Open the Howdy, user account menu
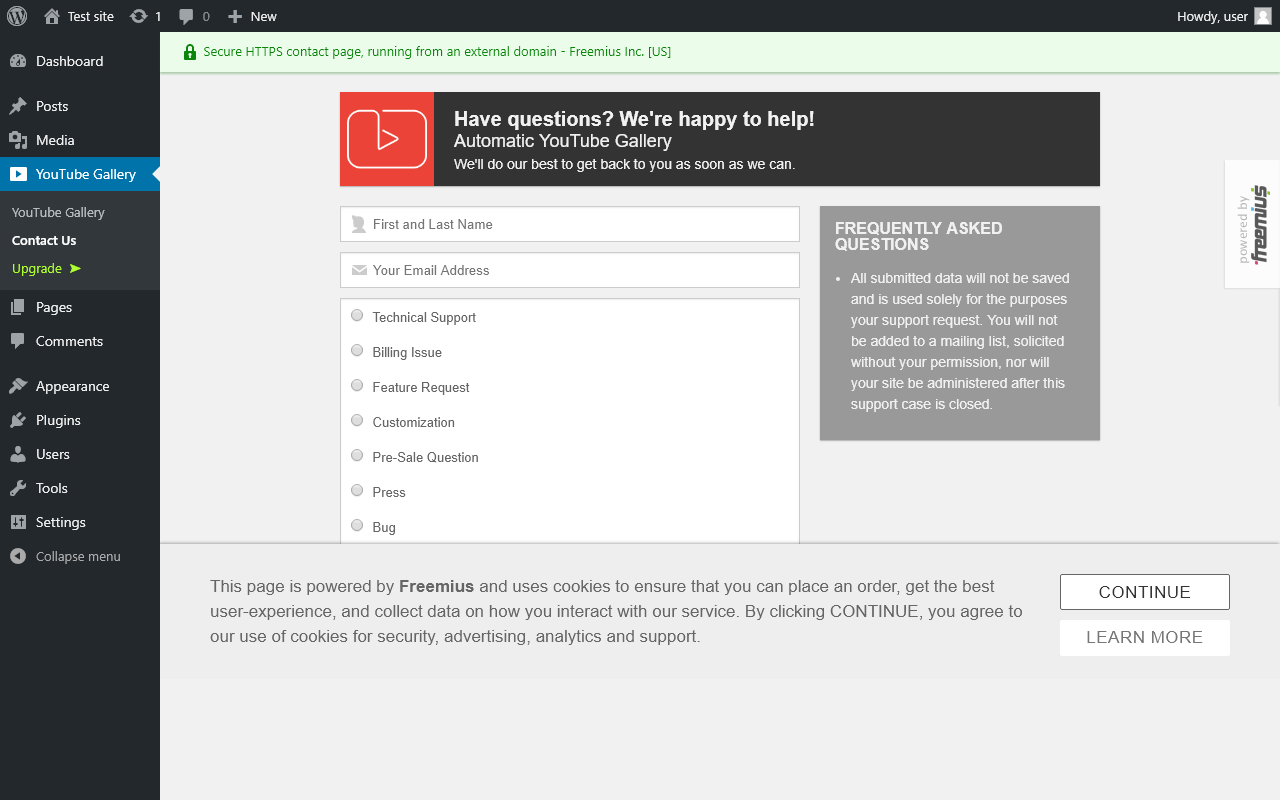This screenshot has height=800, width=1280. (x=1224, y=16)
